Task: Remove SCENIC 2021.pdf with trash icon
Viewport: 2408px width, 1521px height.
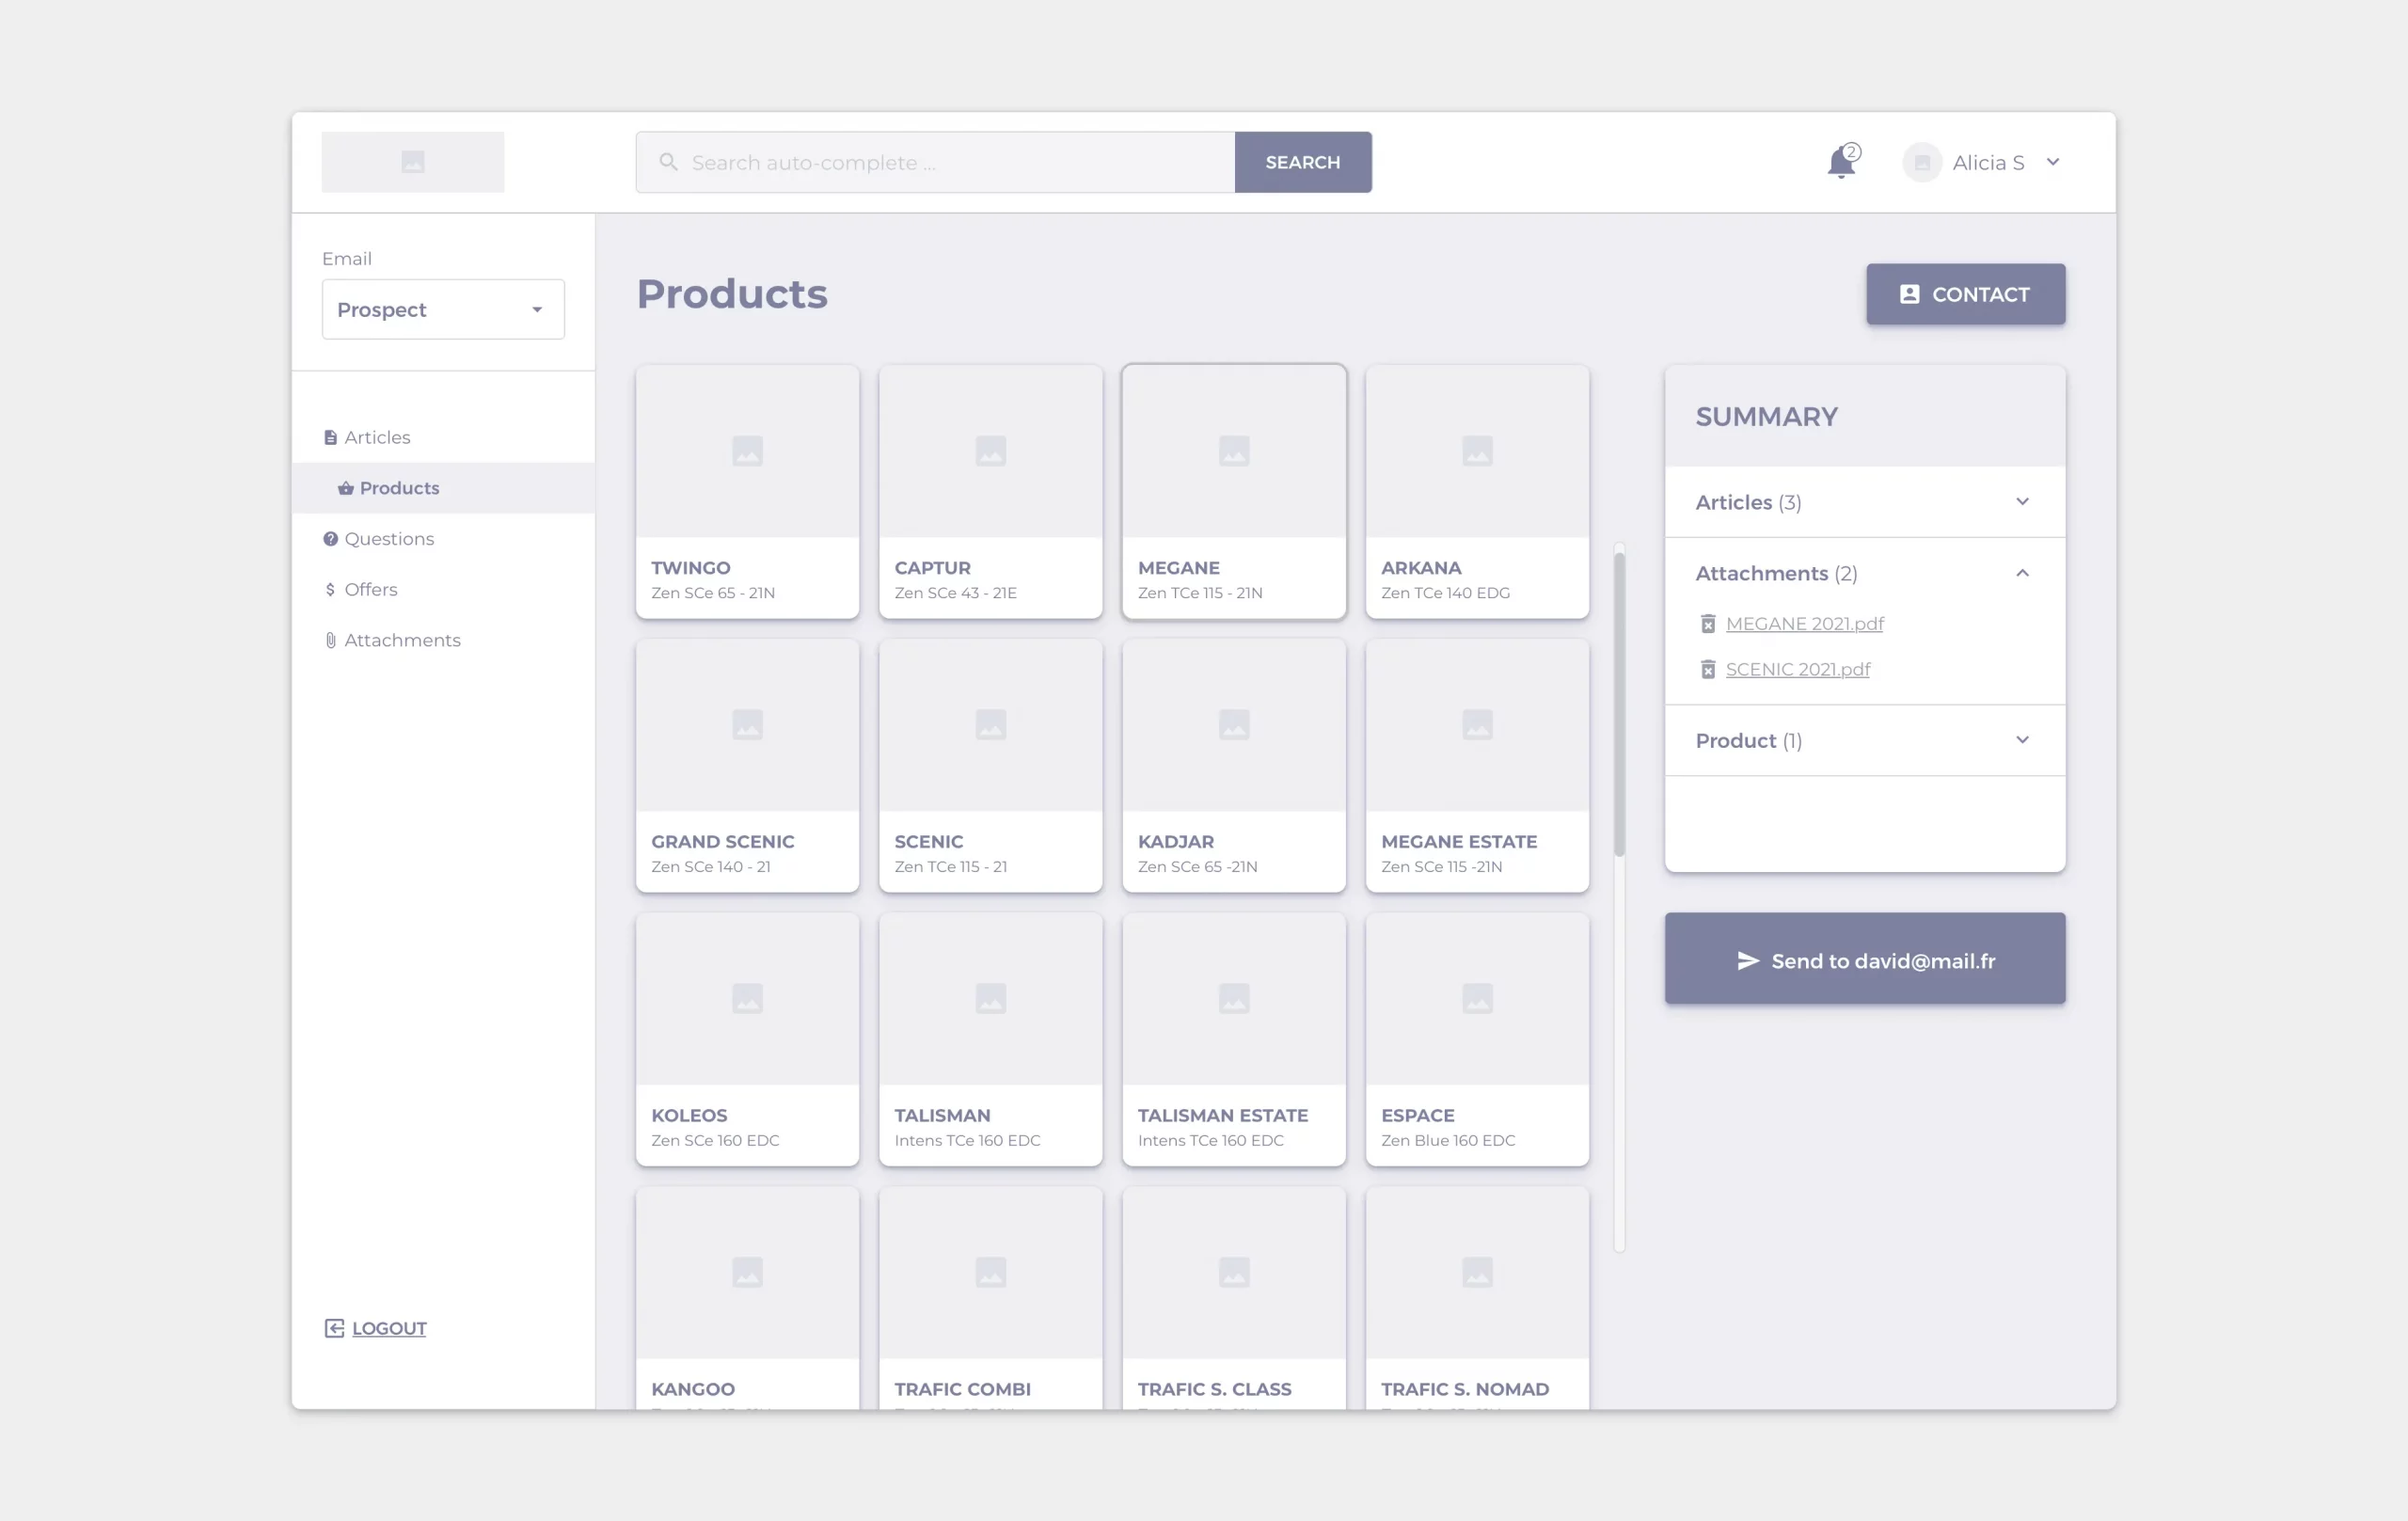Action: tap(1708, 670)
